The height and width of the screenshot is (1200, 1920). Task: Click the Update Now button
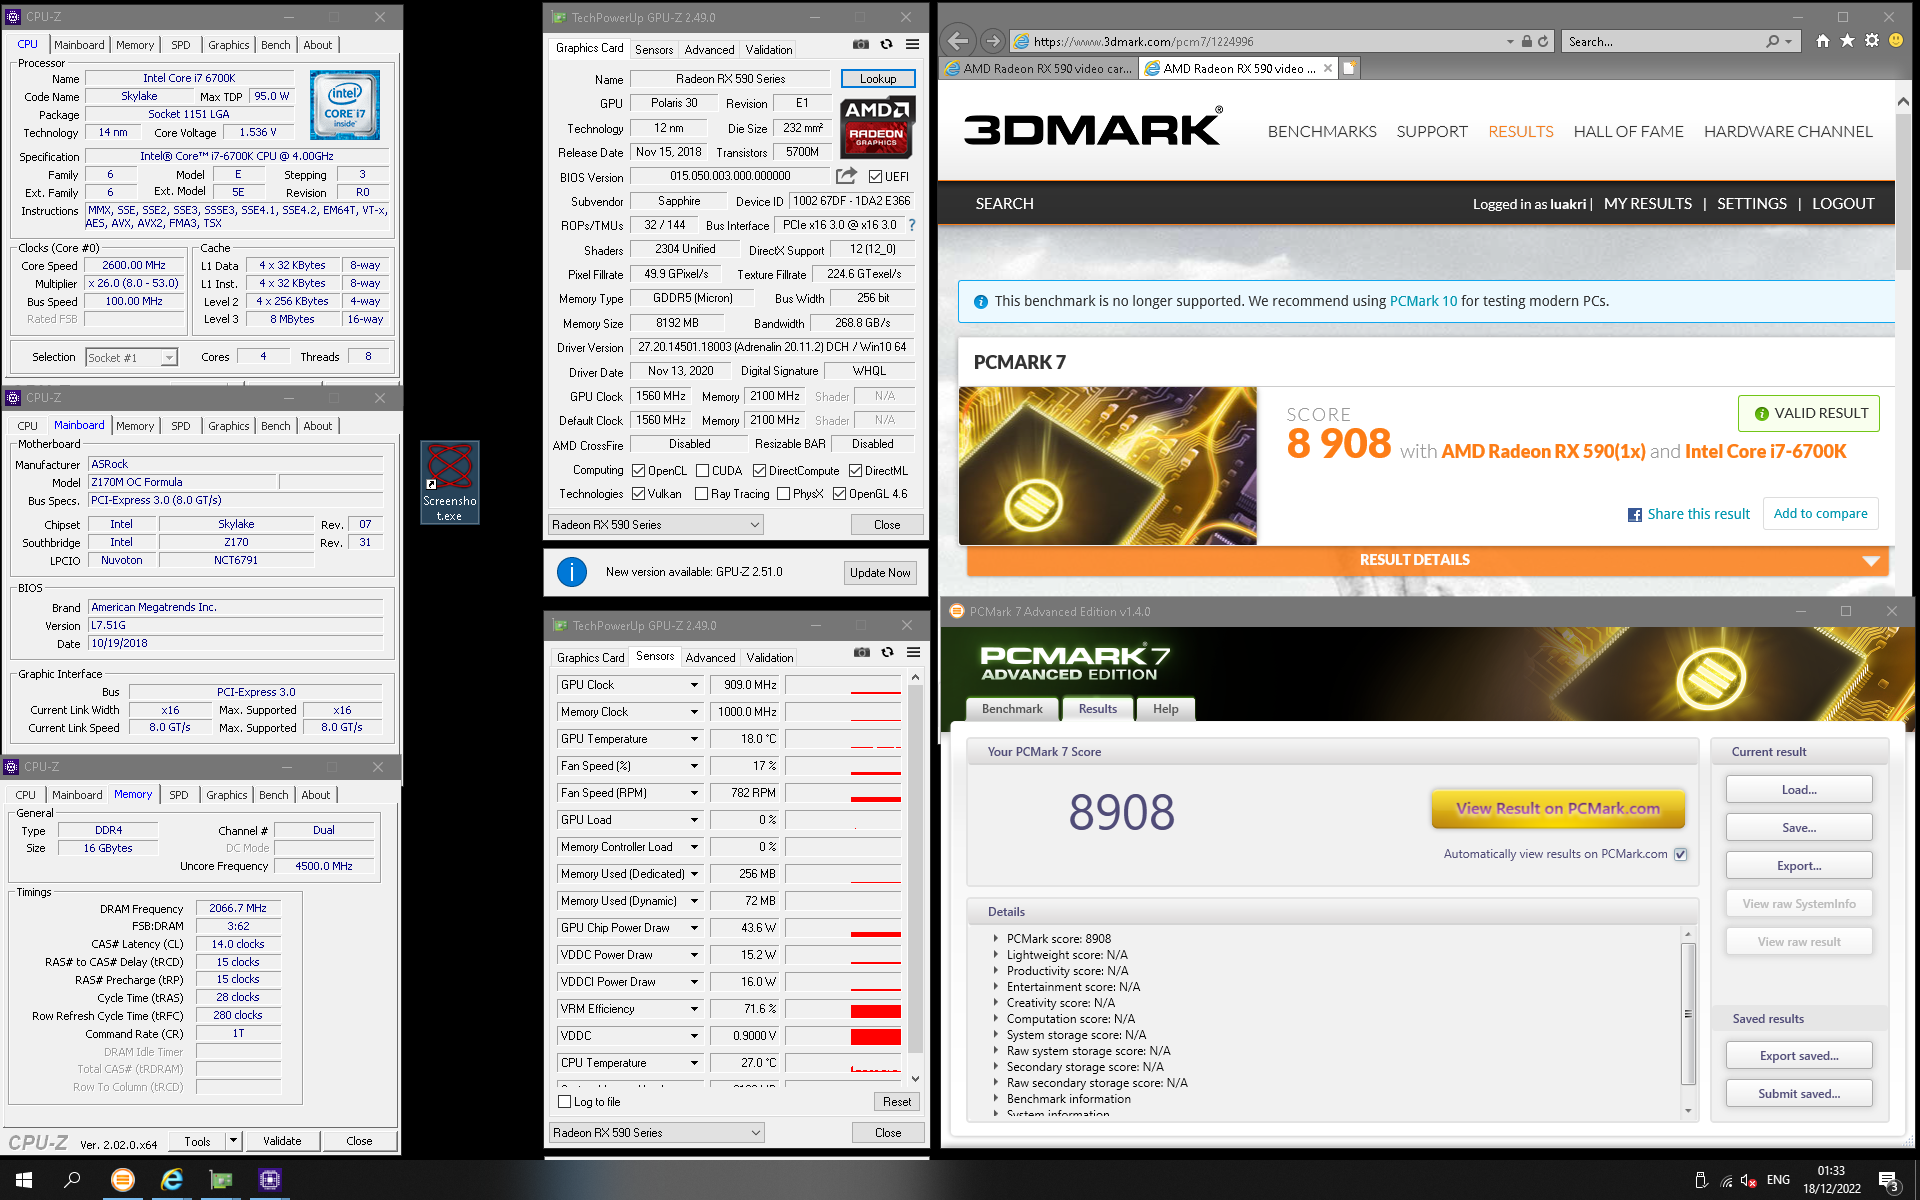click(x=880, y=573)
